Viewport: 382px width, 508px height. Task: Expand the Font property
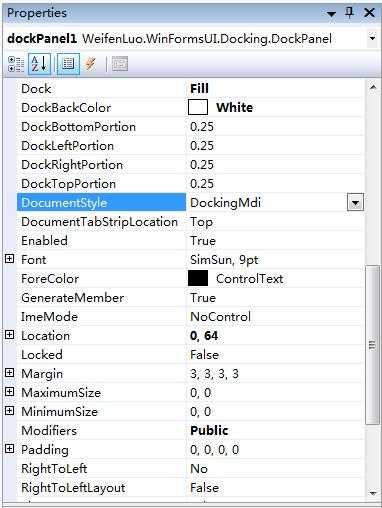pos(10,259)
